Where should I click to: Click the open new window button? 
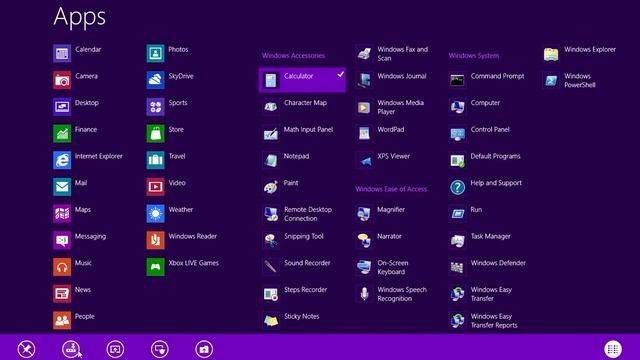(115, 349)
